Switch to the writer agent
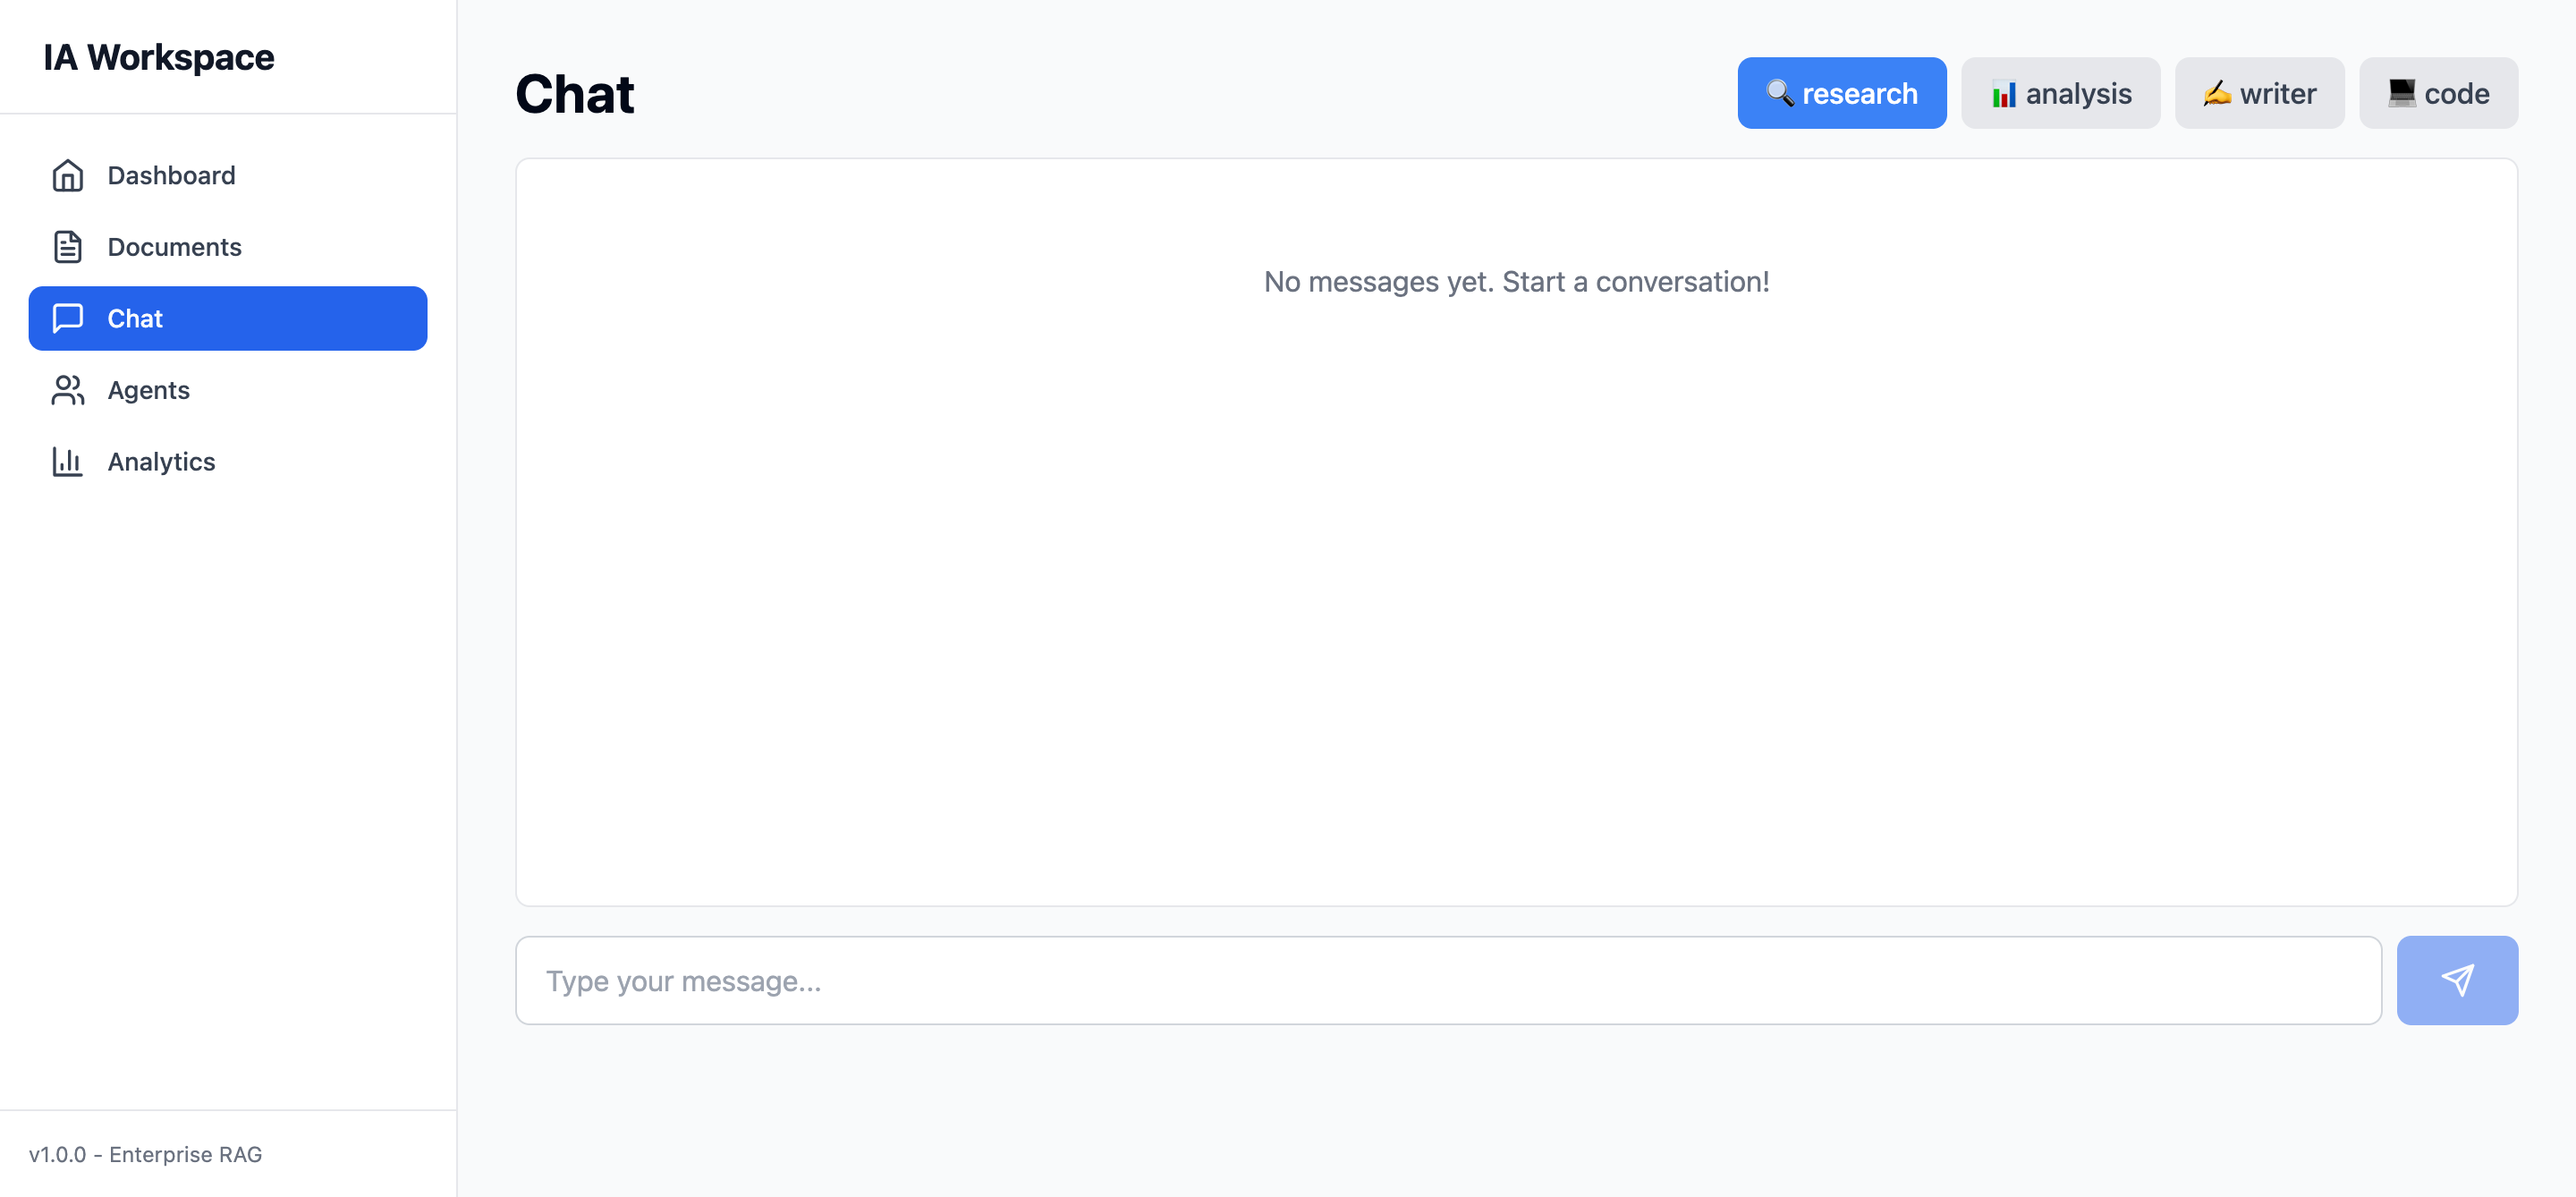Viewport: 2576px width, 1197px height. pos(2259,93)
